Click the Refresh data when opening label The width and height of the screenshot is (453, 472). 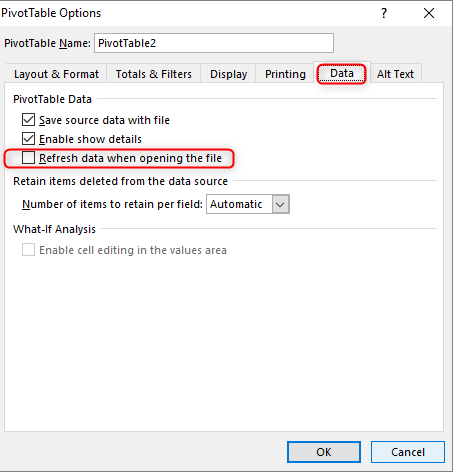pyautogui.click(x=130, y=158)
